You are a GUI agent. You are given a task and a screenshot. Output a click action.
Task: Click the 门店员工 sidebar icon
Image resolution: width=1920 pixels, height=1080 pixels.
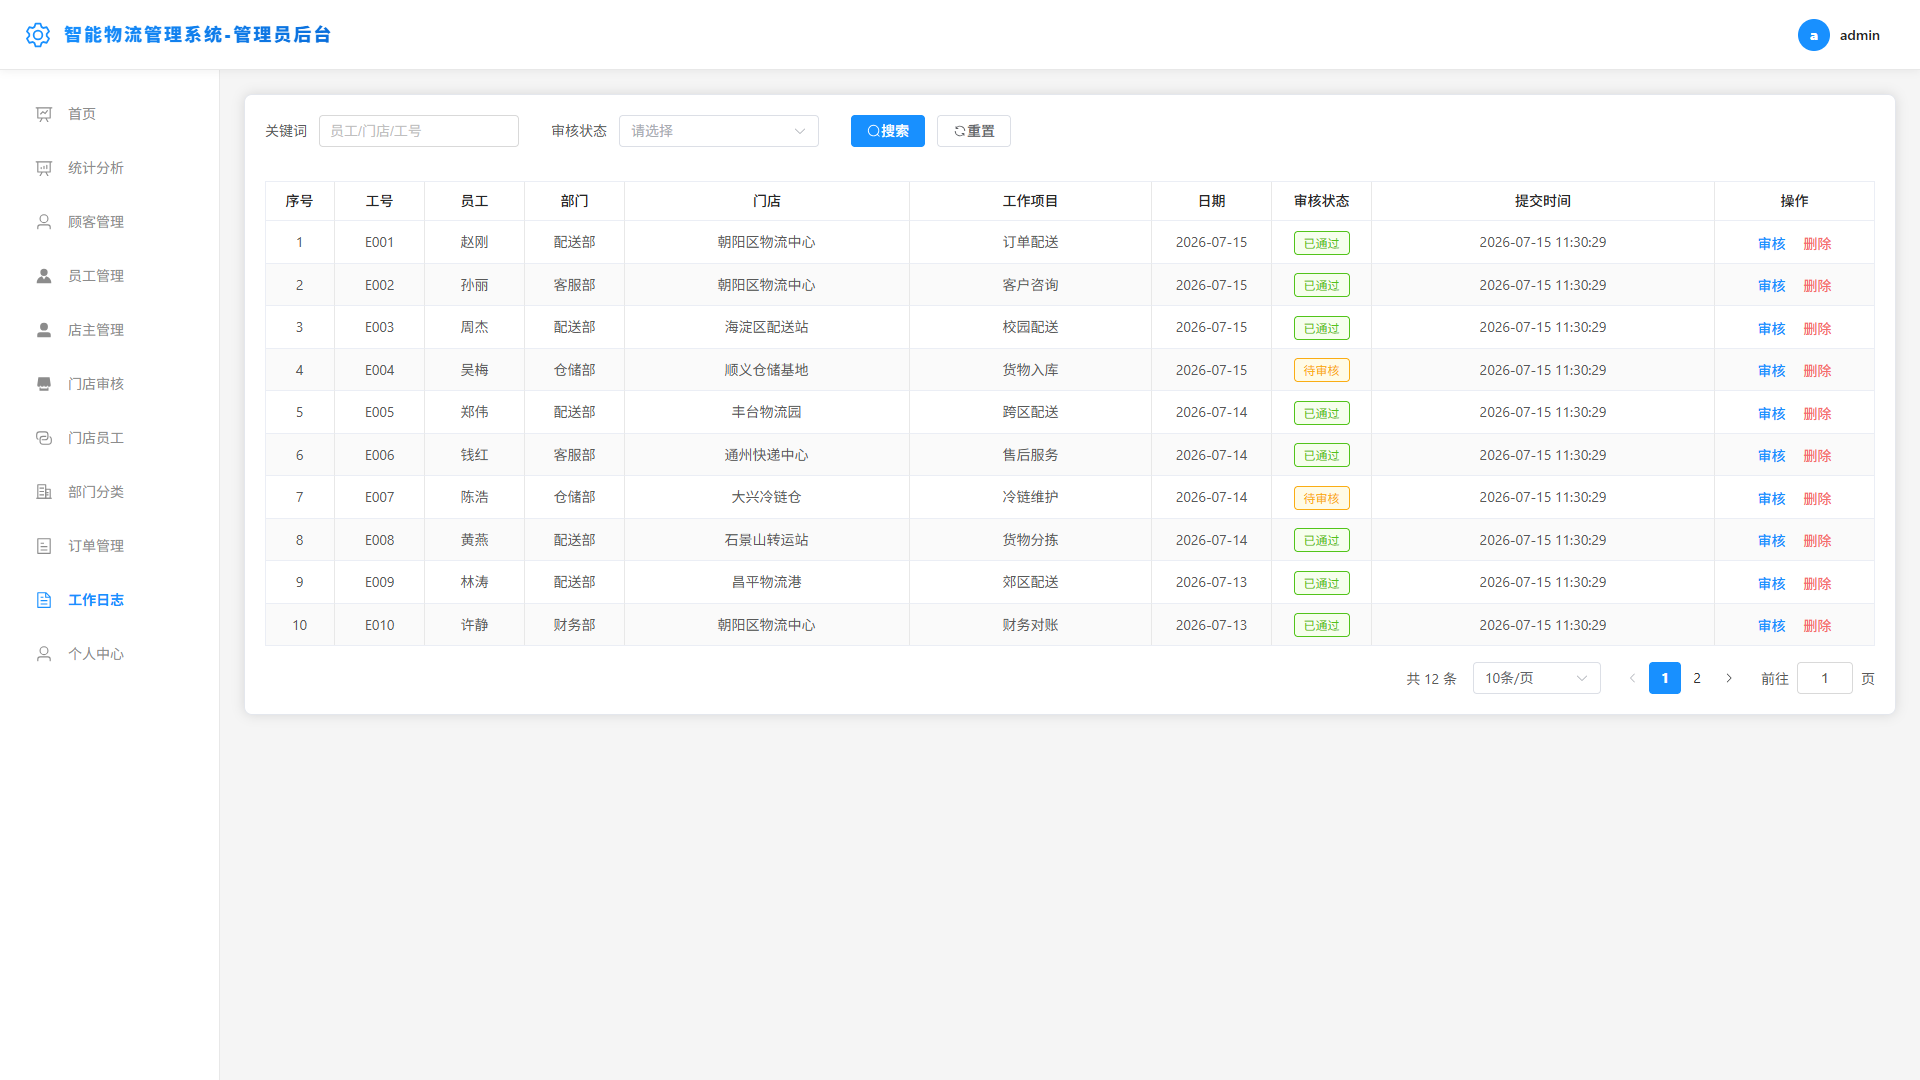tap(44, 438)
